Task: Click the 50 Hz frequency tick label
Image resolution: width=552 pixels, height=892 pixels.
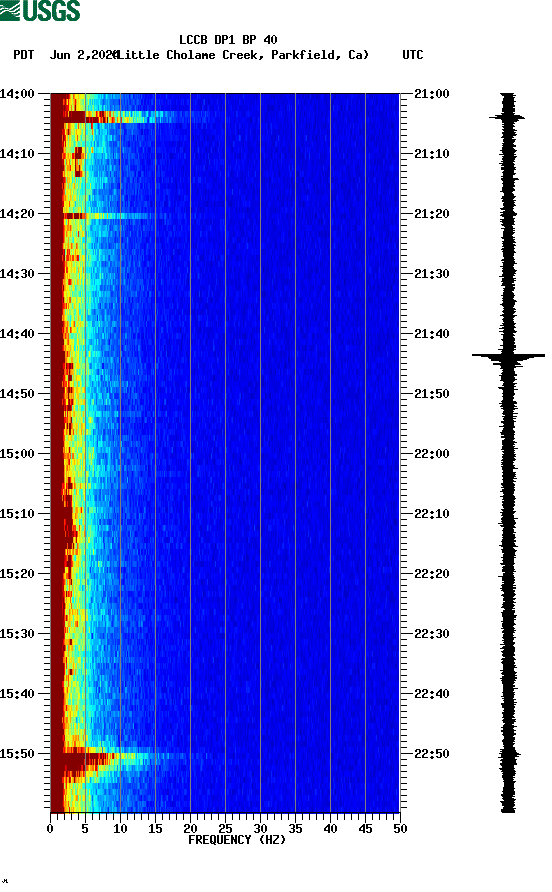Action: [x=401, y=829]
